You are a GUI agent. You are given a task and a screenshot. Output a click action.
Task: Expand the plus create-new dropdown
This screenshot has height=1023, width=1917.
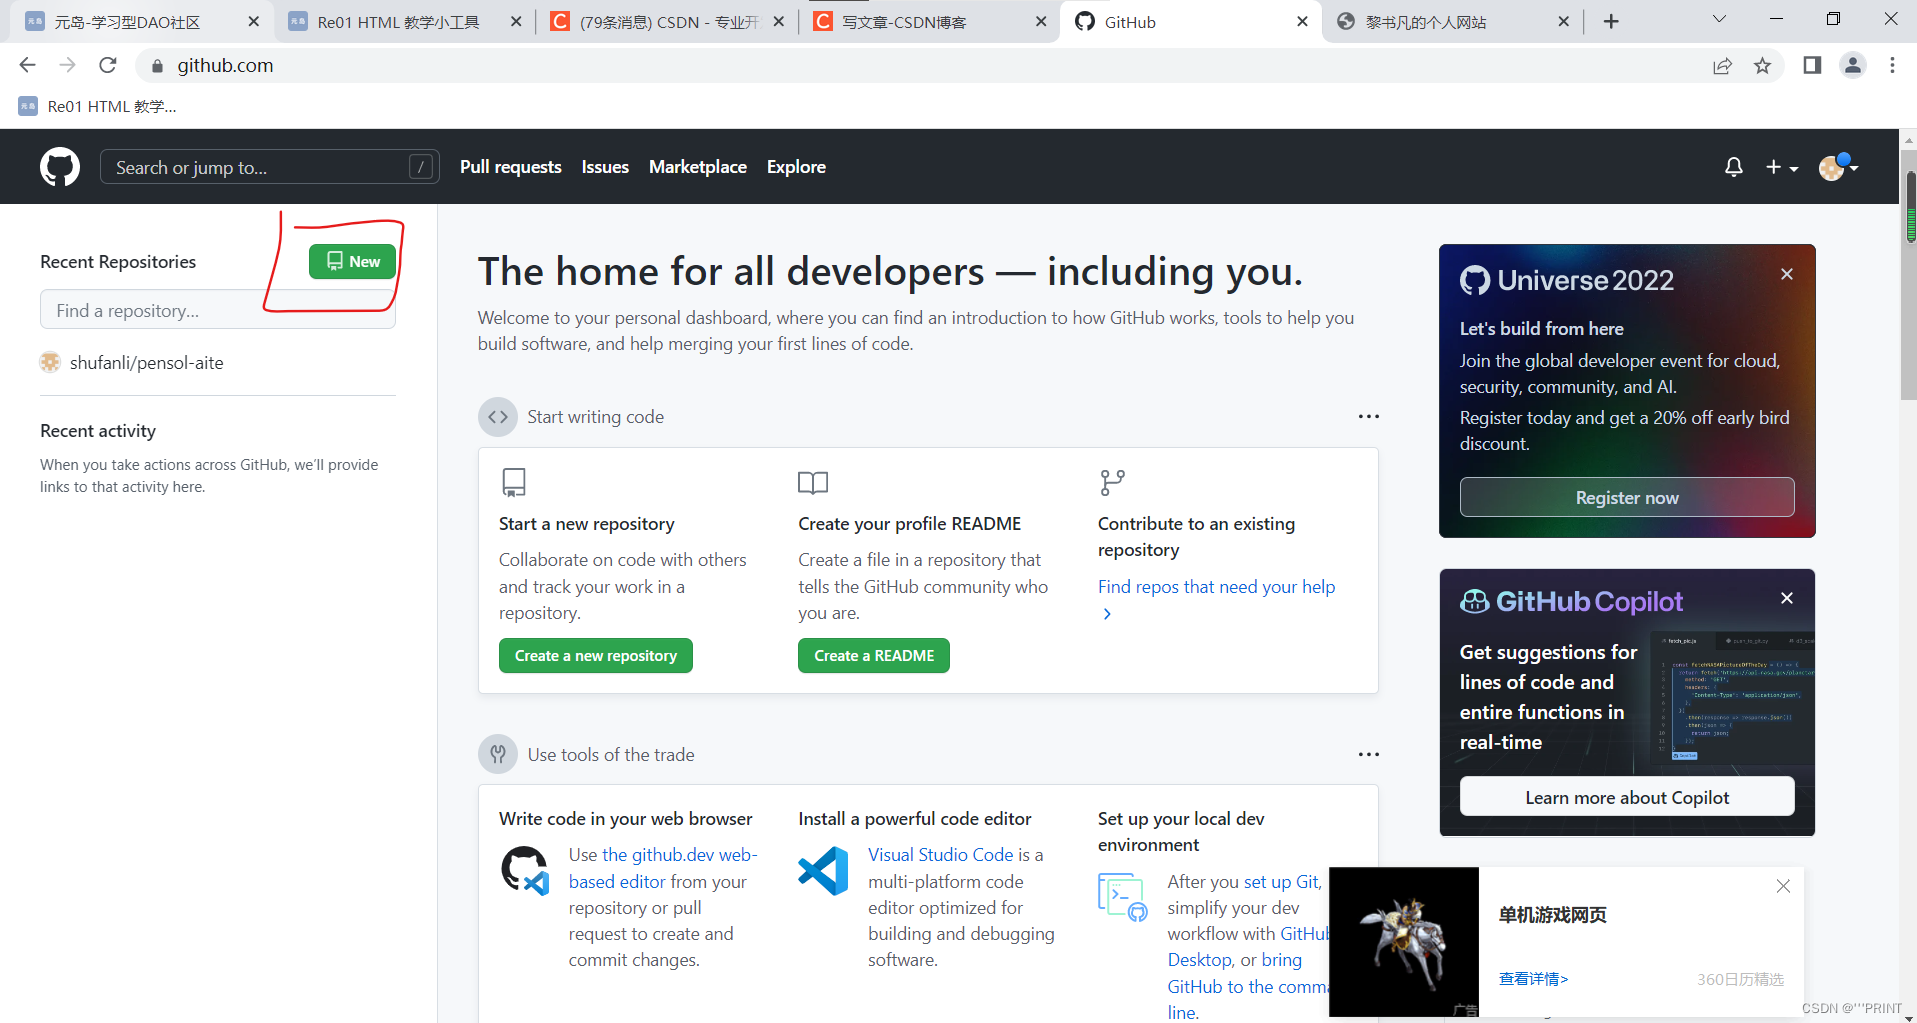point(1781,167)
